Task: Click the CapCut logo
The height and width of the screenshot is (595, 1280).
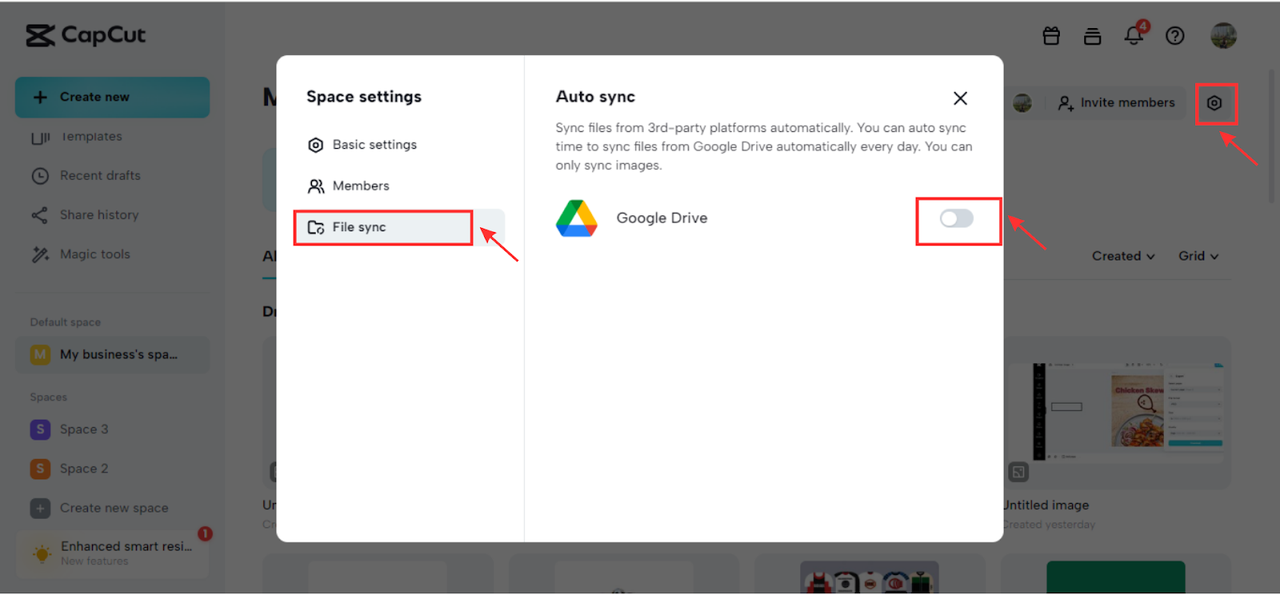Action: click(86, 36)
